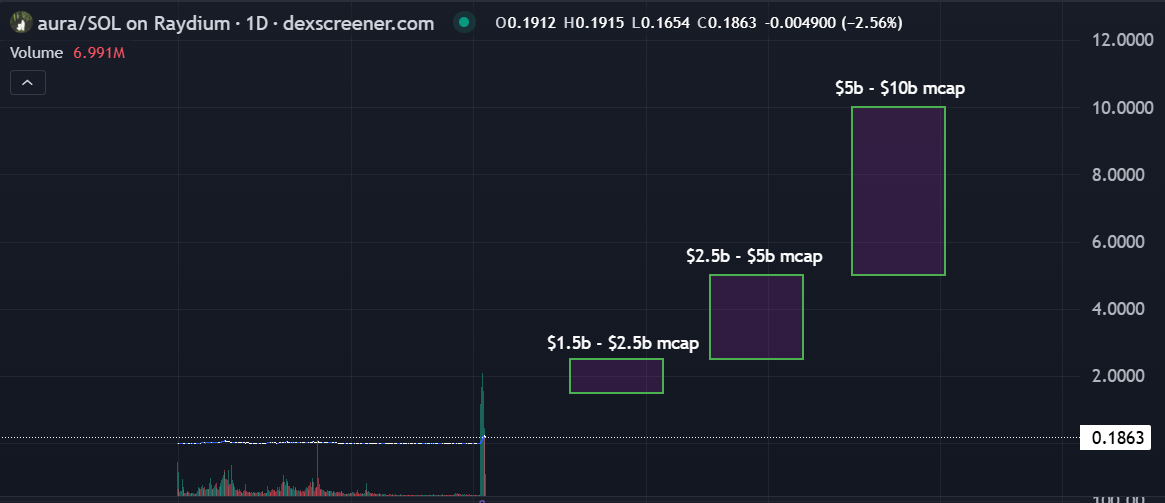The height and width of the screenshot is (503, 1165).
Task: Click the $2.5b - $5b mcap label
Action: pos(754,257)
